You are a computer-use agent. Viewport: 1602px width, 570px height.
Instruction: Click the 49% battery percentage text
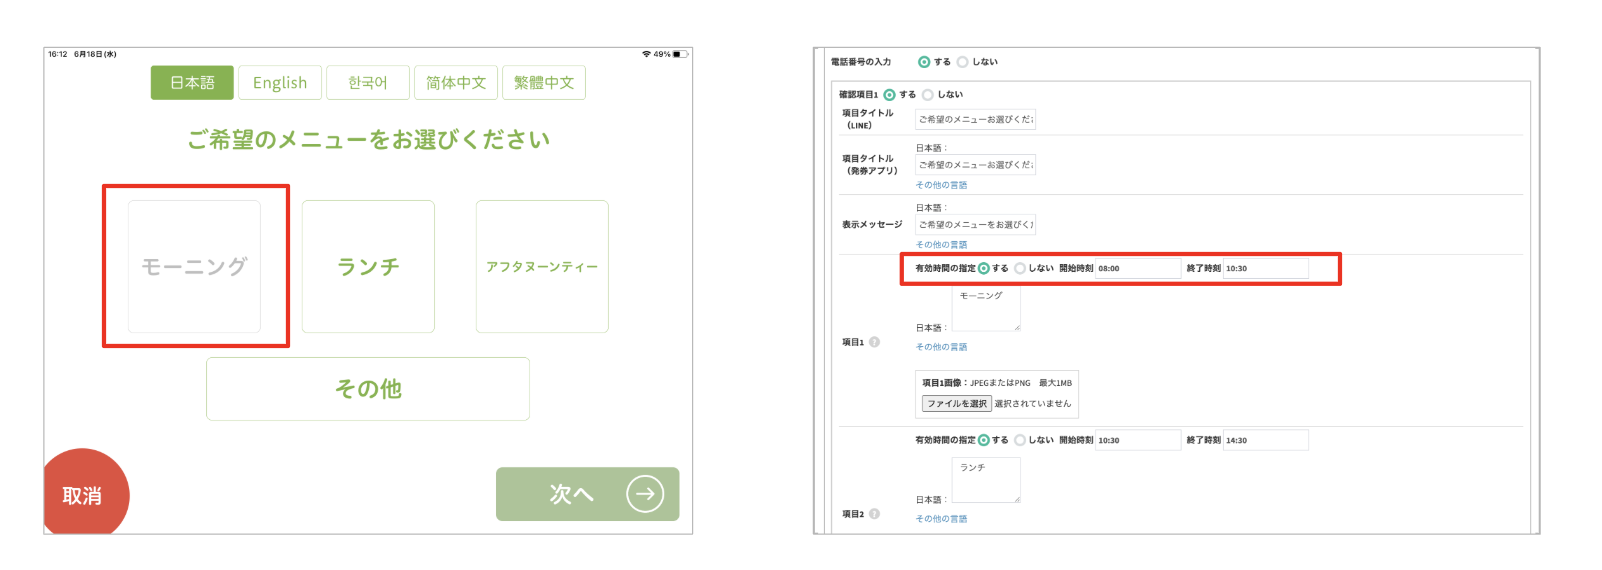click(662, 54)
